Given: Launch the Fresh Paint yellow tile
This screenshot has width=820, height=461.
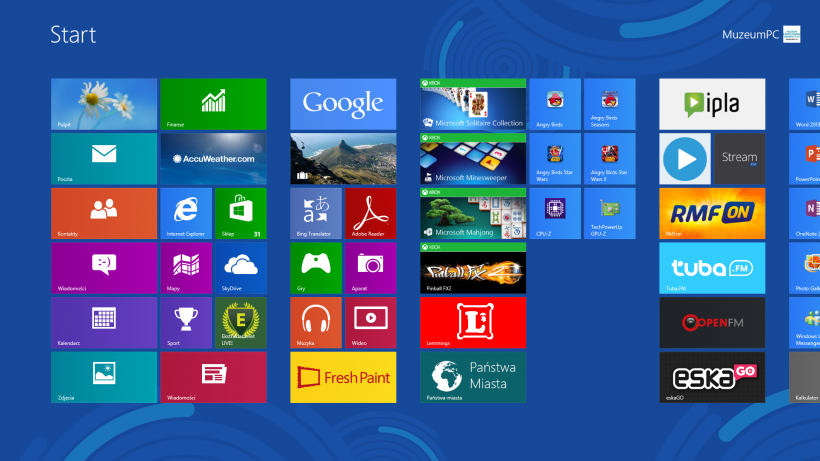Looking at the screenshot, I should point(343,377).
